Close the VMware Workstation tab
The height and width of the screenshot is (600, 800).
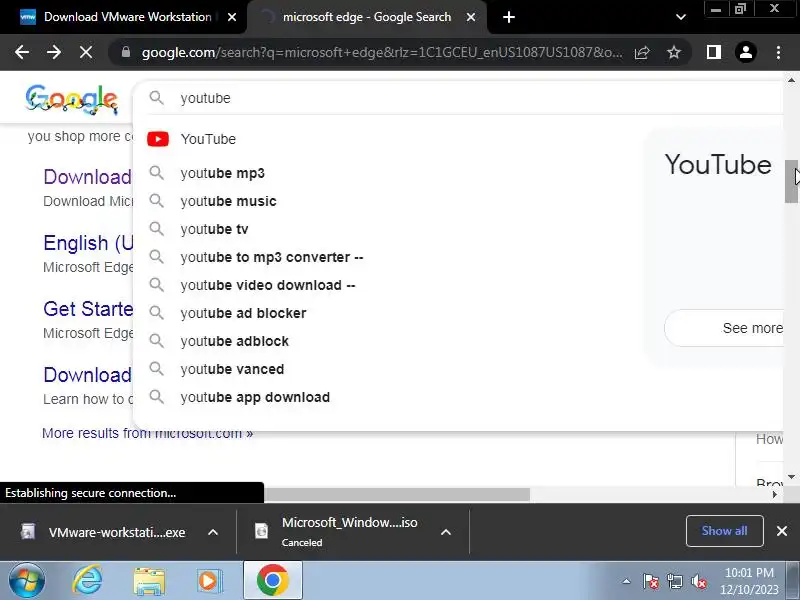click(232, 17)
